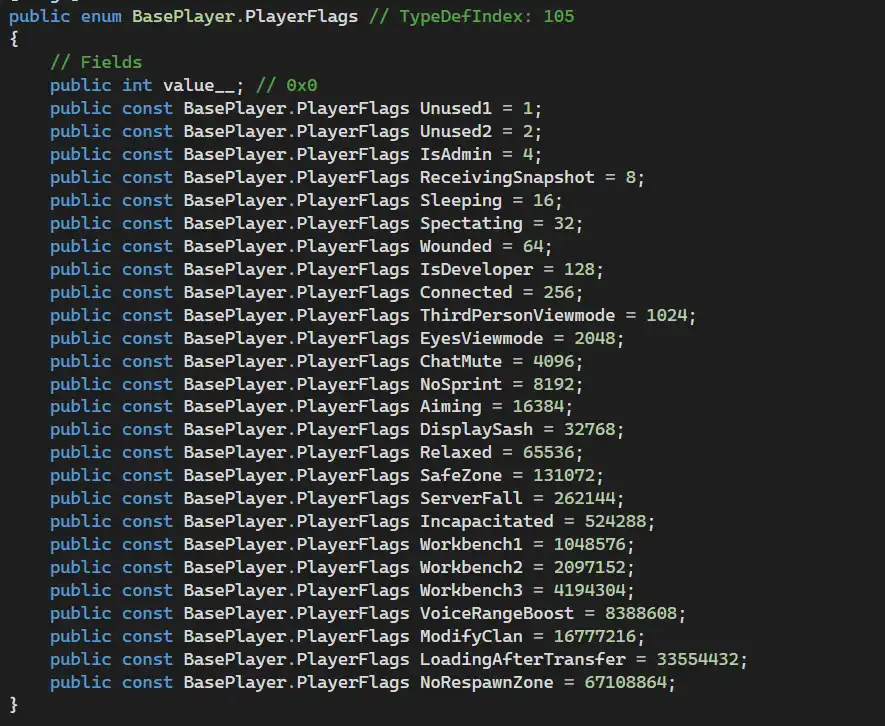Click the 'Incapacitated' flag name
Screen dimensions: 885x726
[x=487, y=521]
